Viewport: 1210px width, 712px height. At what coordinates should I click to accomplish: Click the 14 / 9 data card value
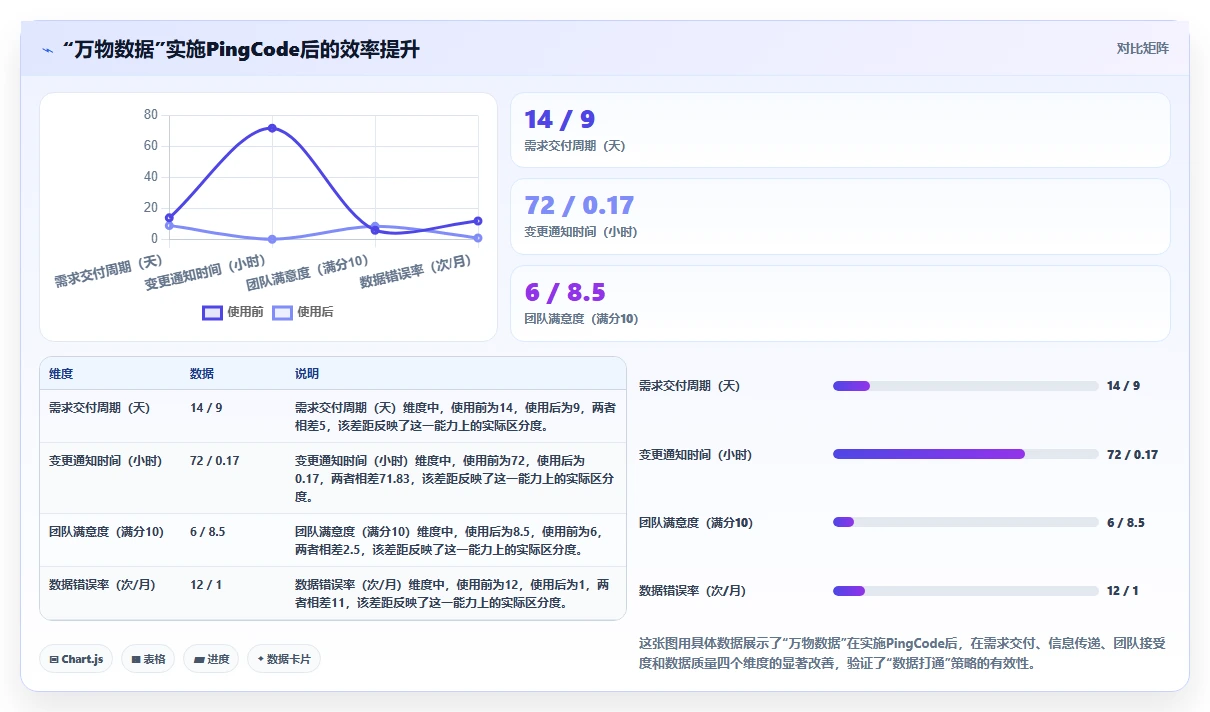(559, 120)
